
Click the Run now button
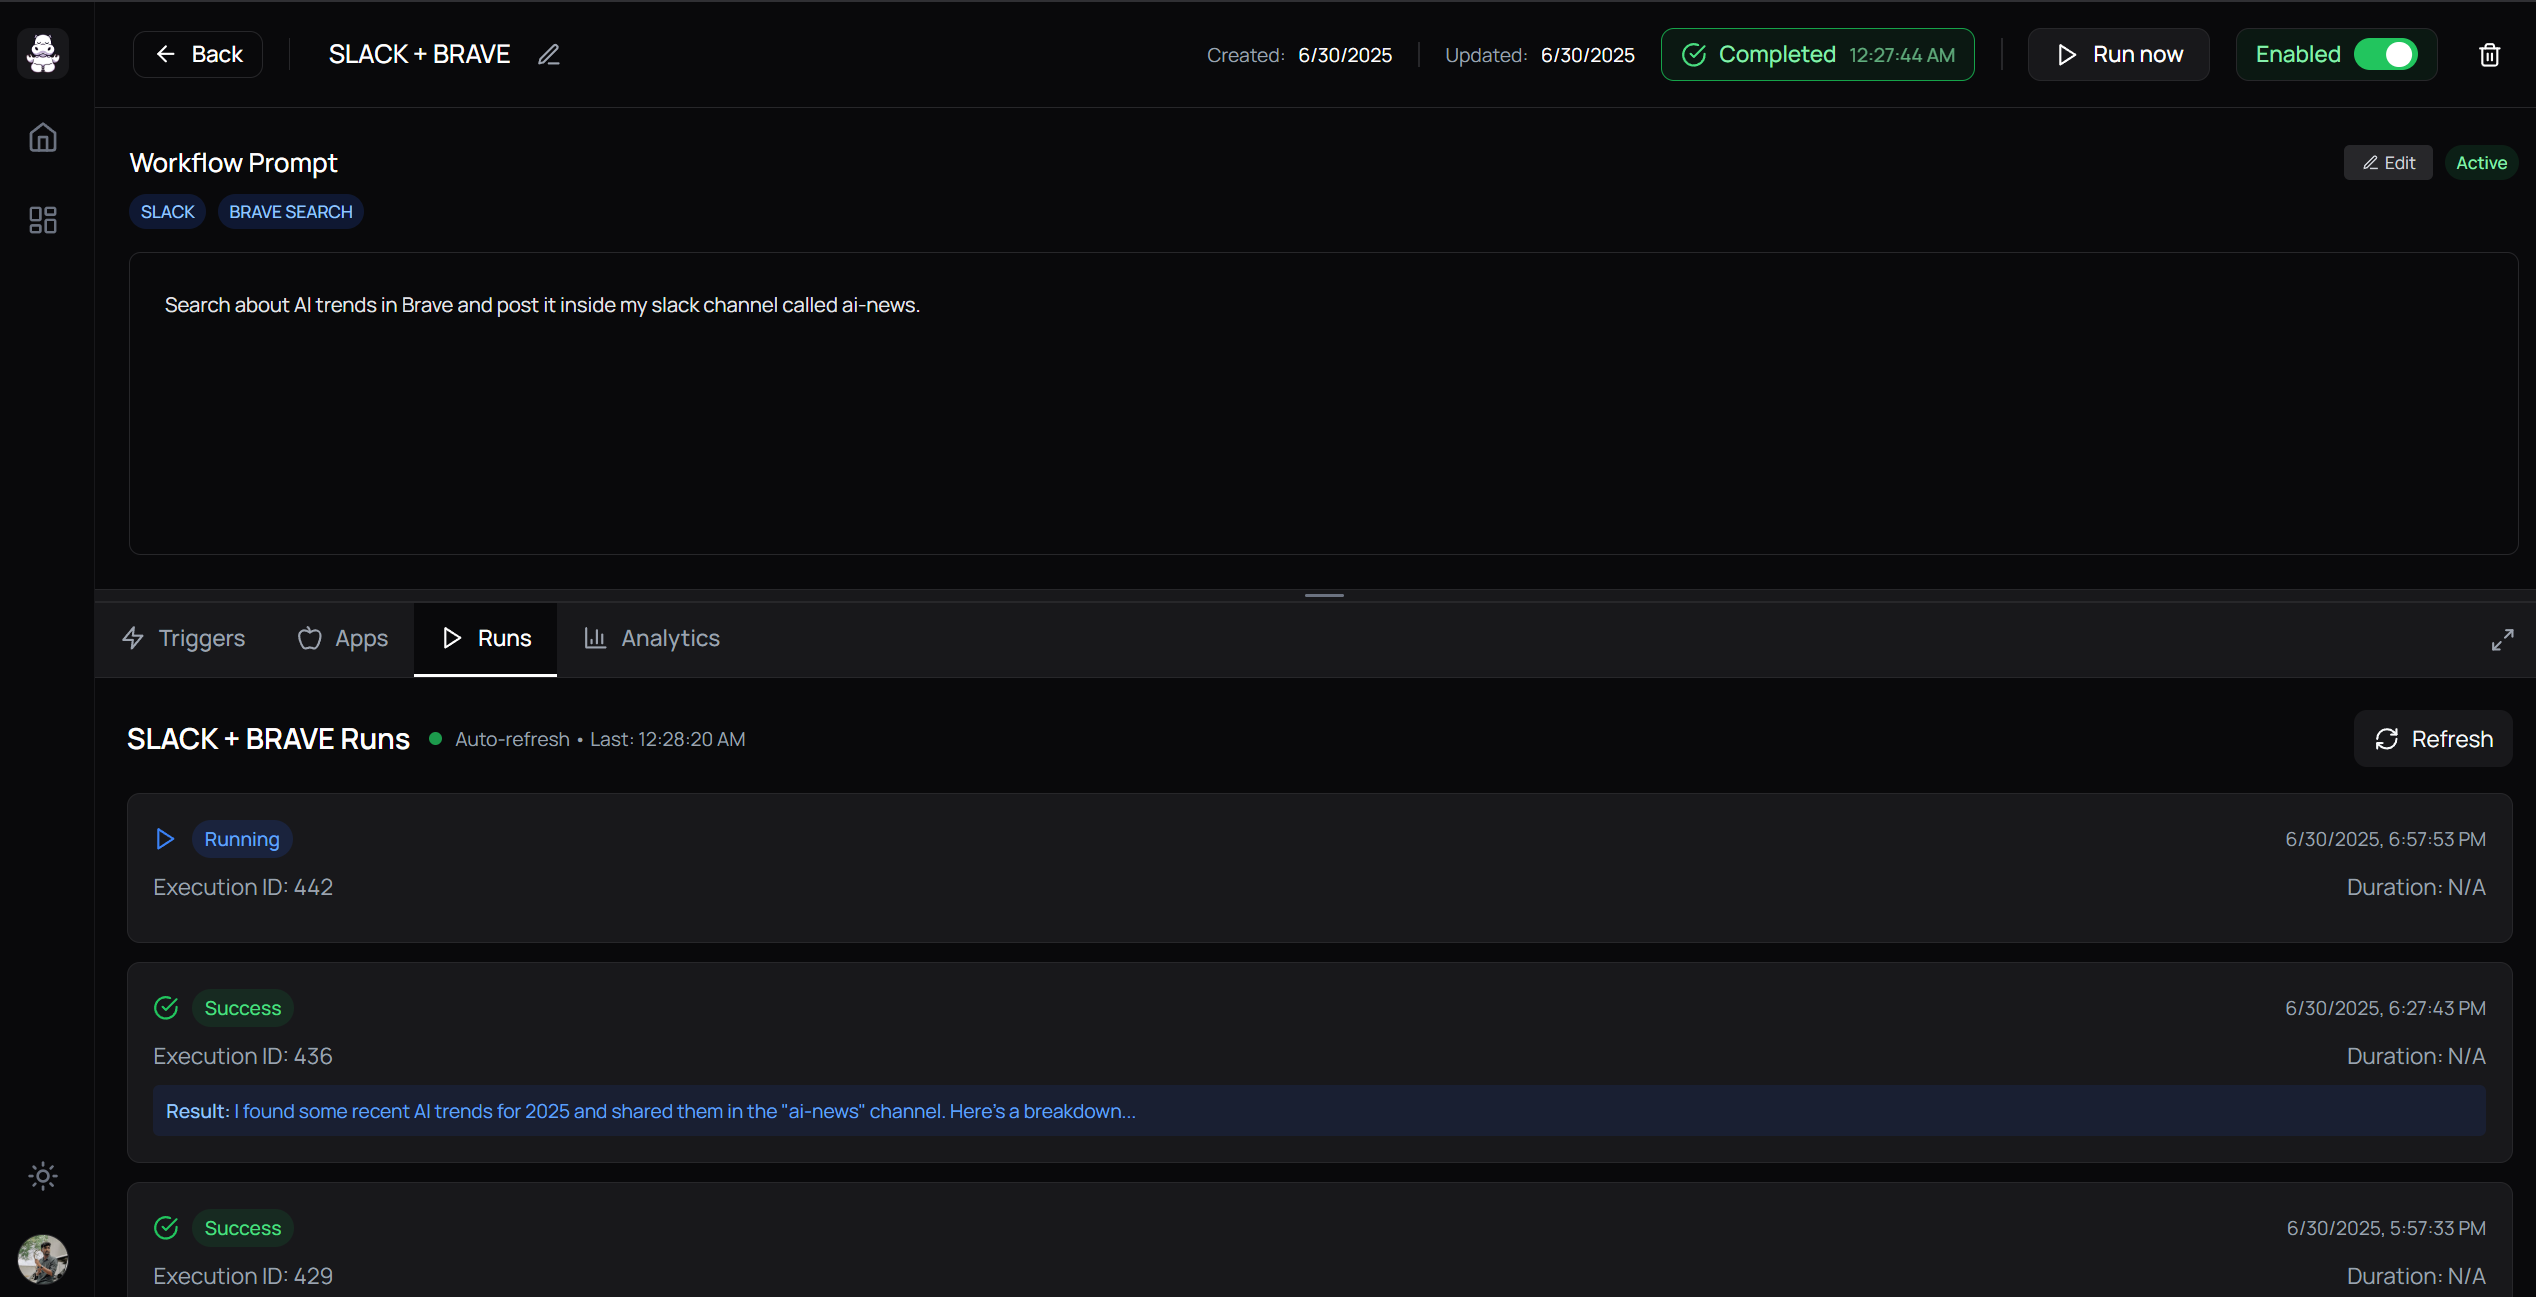(2118, 55)
